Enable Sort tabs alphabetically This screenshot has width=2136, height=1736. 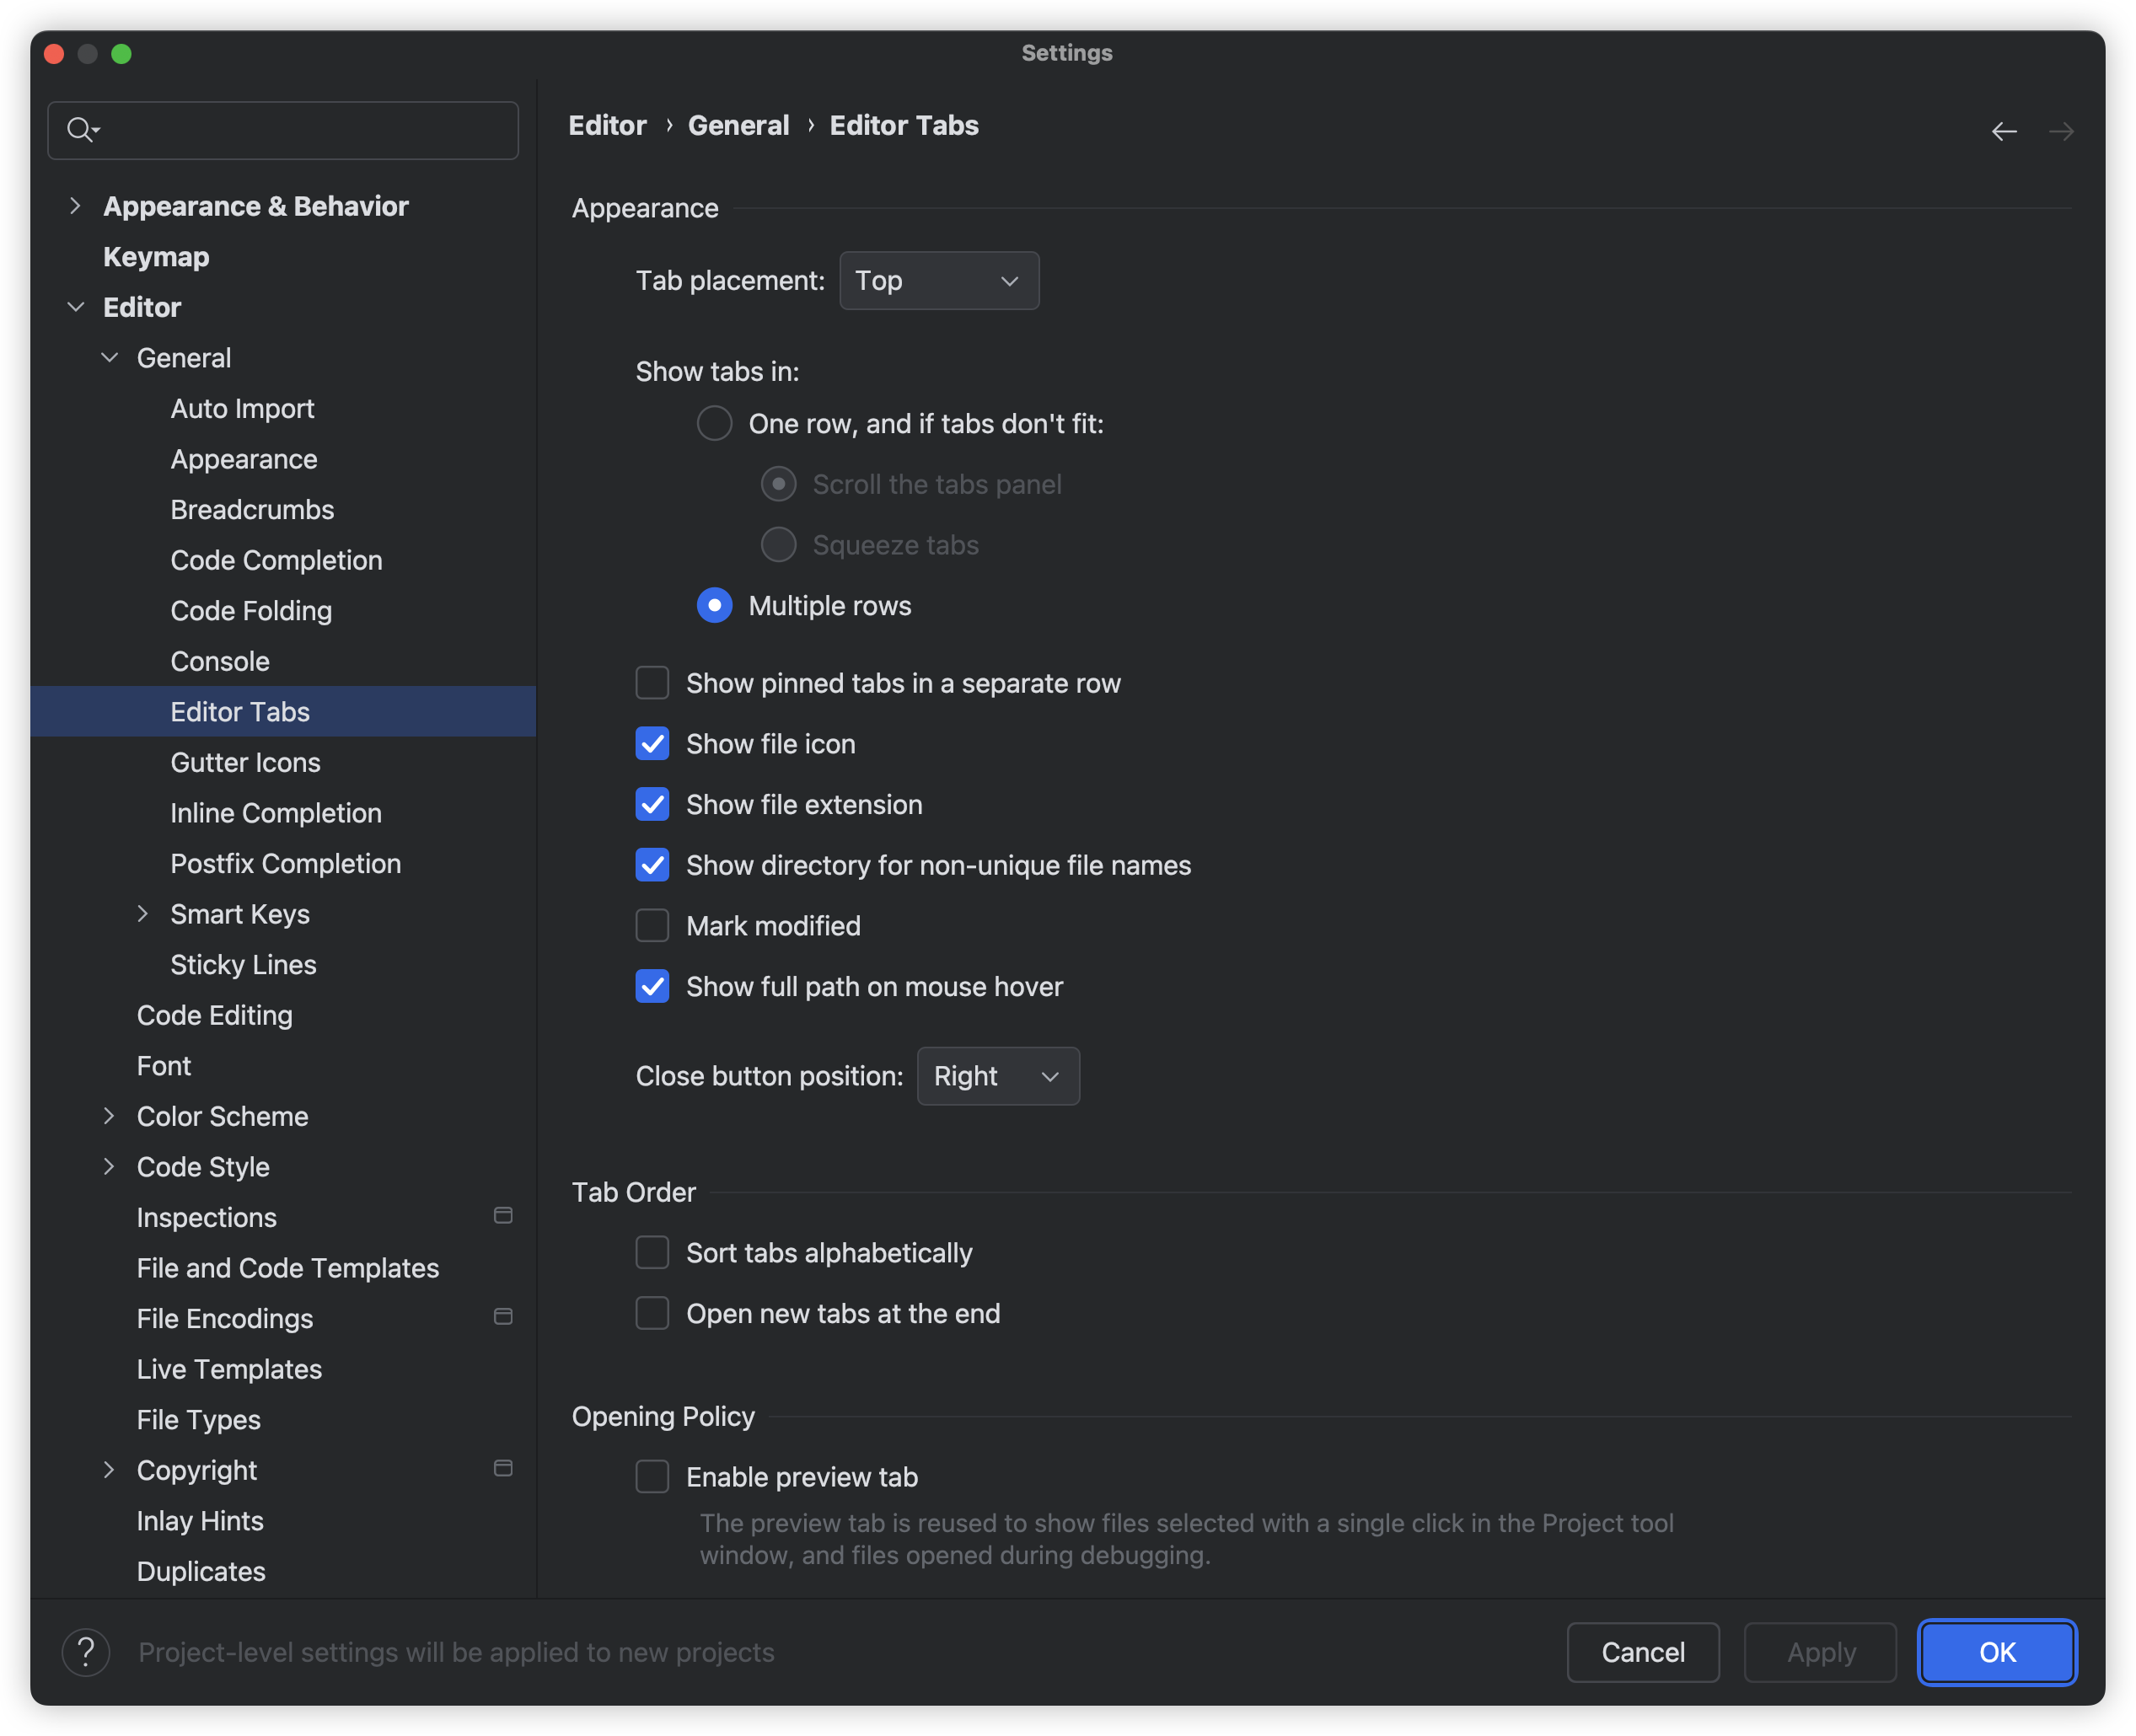(653, 1253)
